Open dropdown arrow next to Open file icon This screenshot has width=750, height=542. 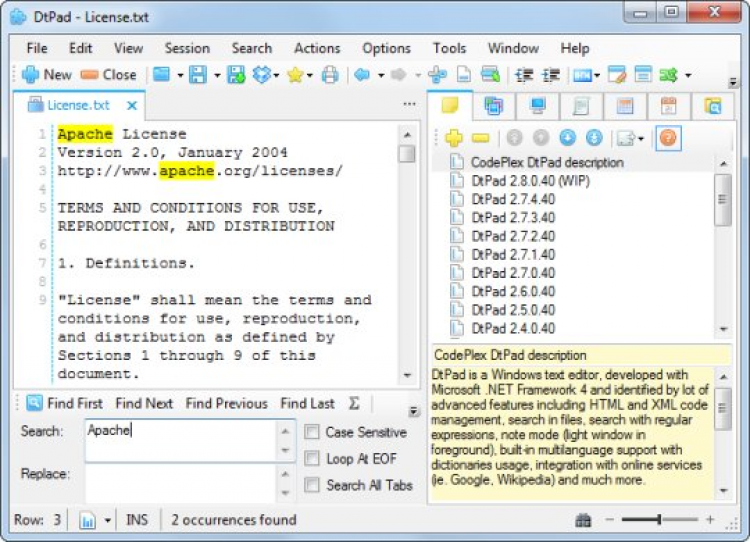click(180, 75)
